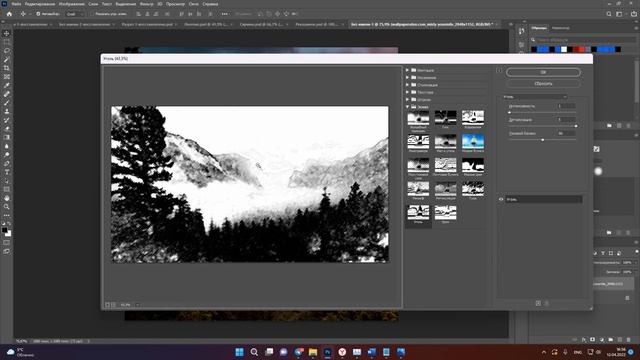Select the Hand tool
This screenshot has height=360, width=640.
click(x=7, y=198)
